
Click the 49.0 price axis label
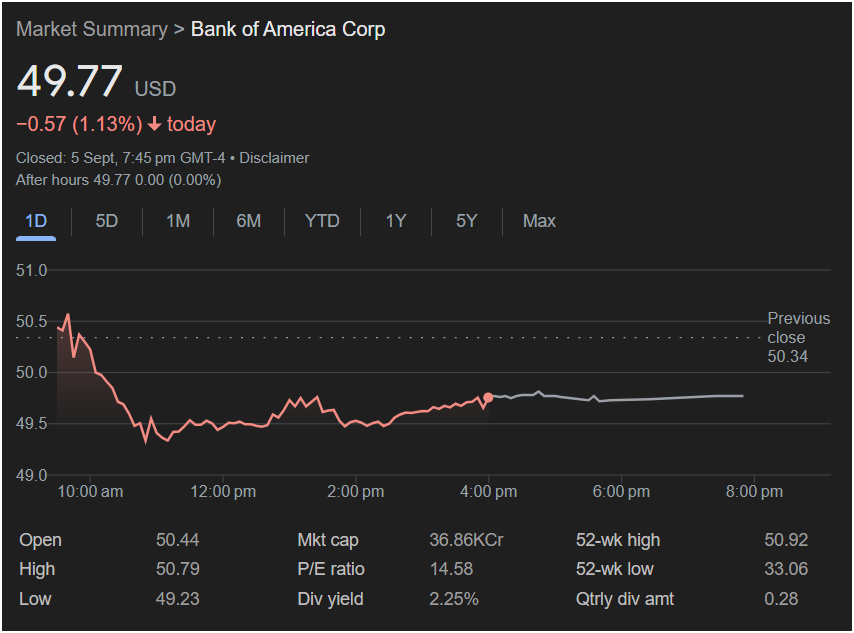[32, 475]
